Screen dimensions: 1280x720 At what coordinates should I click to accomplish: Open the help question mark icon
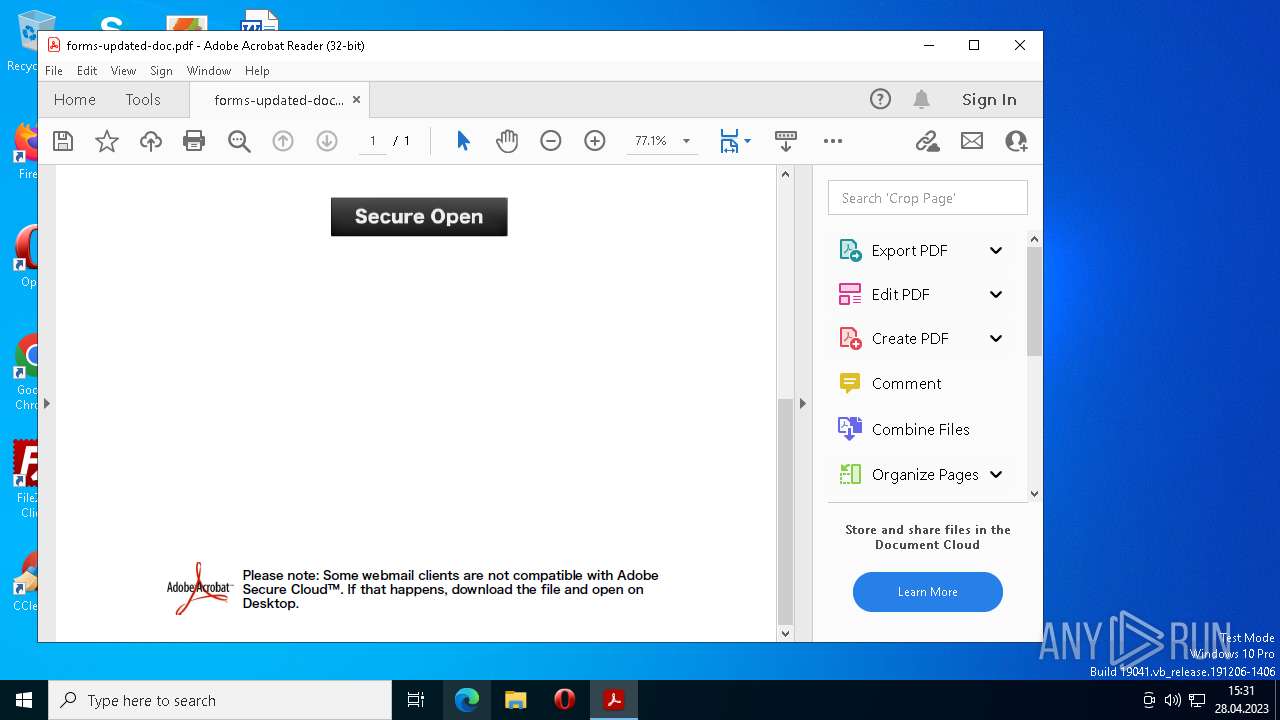point(880,99)
